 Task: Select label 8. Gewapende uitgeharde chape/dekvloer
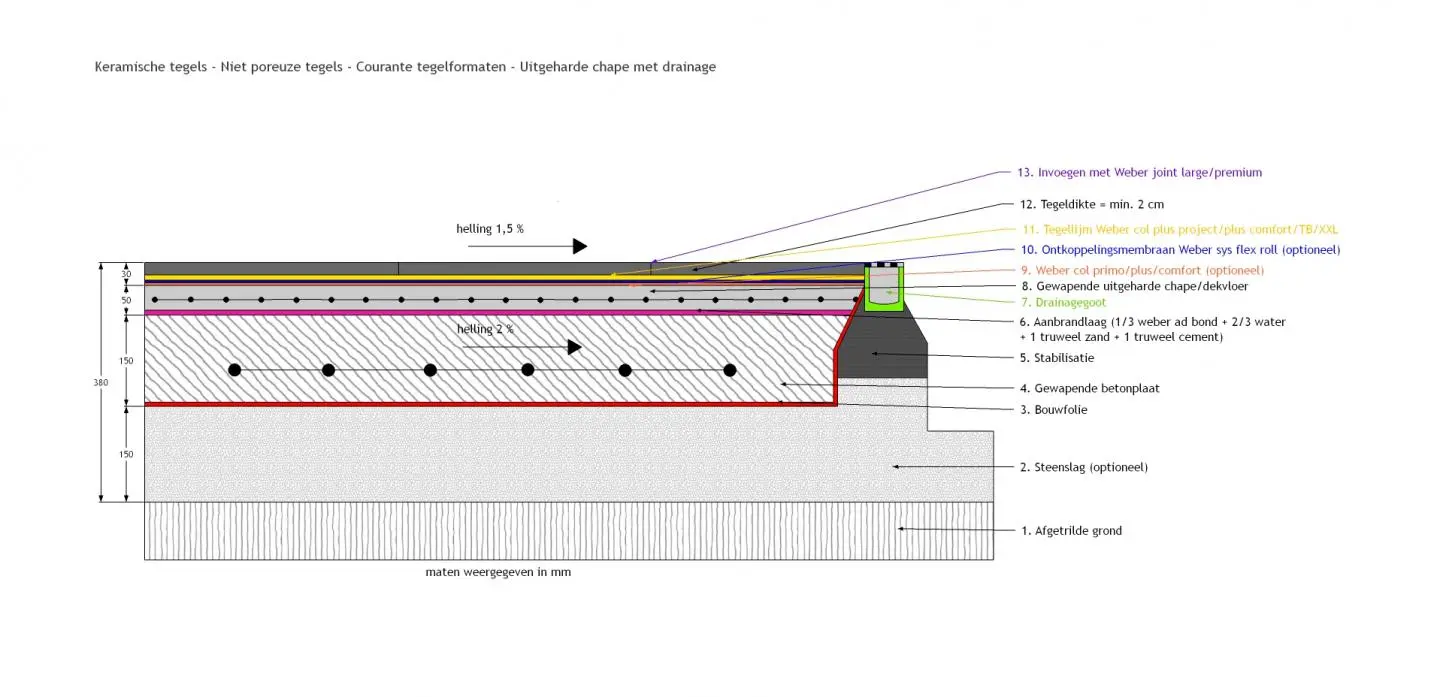1134,286
